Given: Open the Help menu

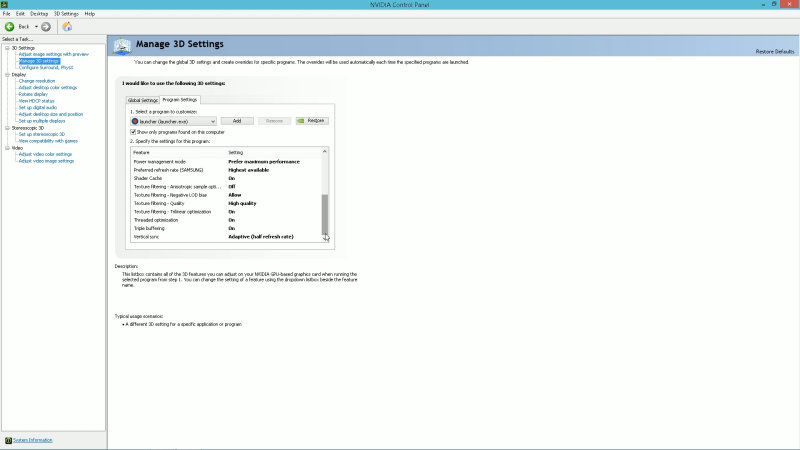Looking at the screenshot, I should (90, 14).
